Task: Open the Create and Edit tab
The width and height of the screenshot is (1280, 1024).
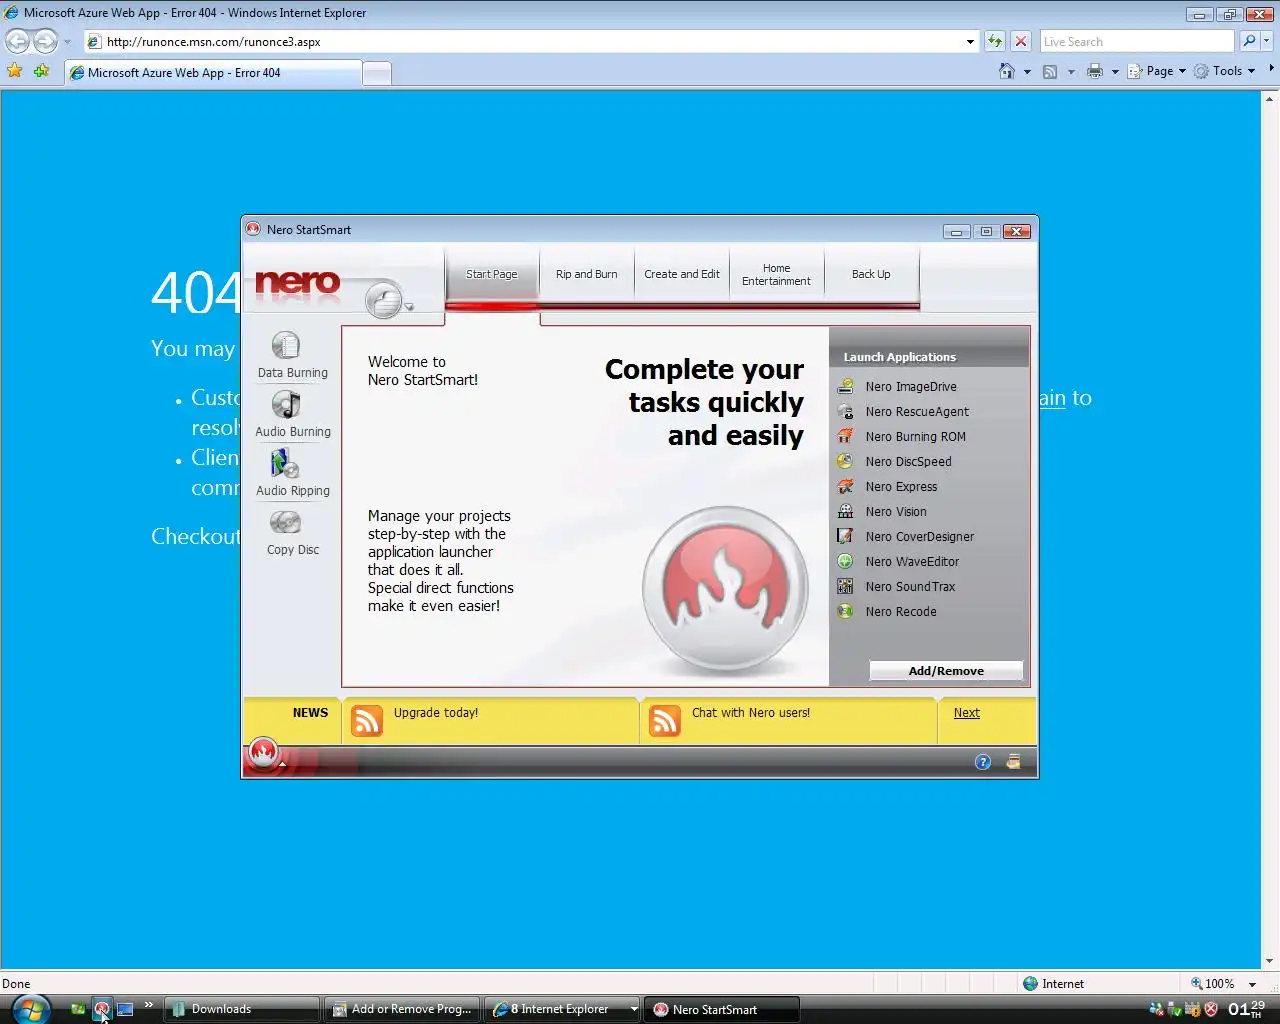Action: [x=682, y=274]
